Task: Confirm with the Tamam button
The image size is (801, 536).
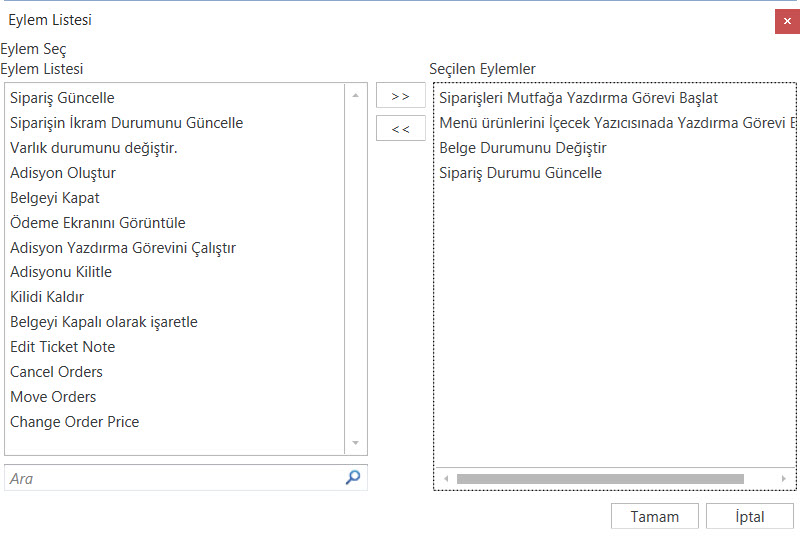Action: tap(654, 517)
